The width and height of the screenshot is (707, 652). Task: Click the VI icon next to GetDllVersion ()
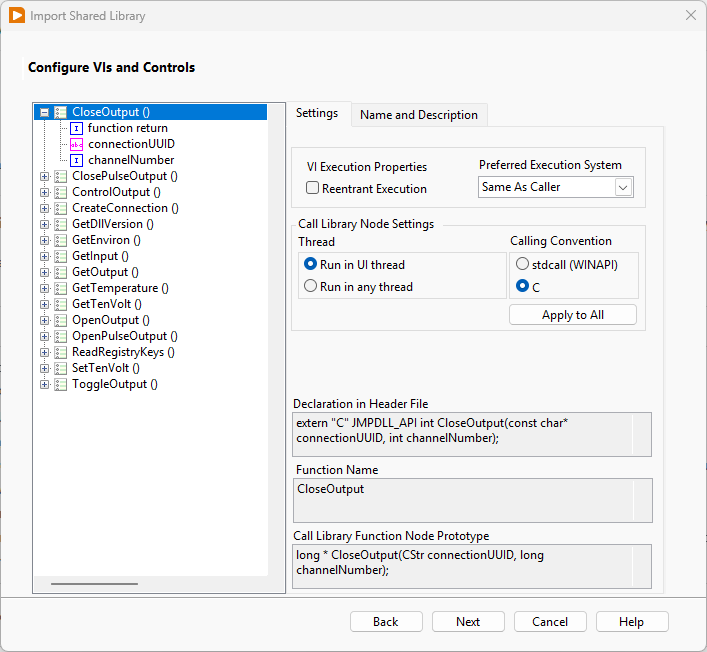[x=61, y=224]
